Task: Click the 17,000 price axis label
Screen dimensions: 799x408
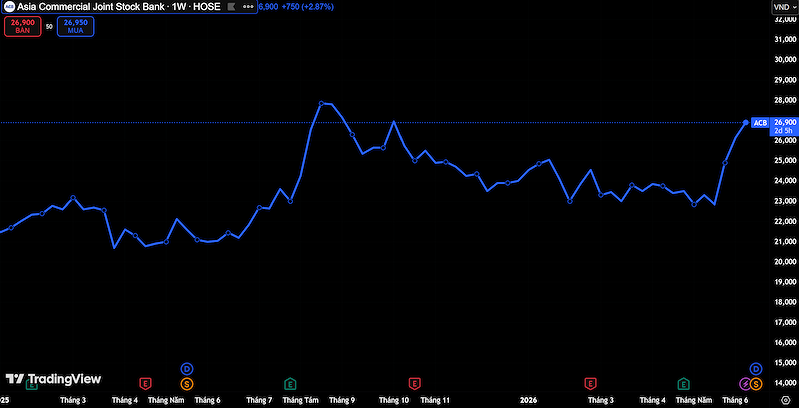Action: coord(785,322)
